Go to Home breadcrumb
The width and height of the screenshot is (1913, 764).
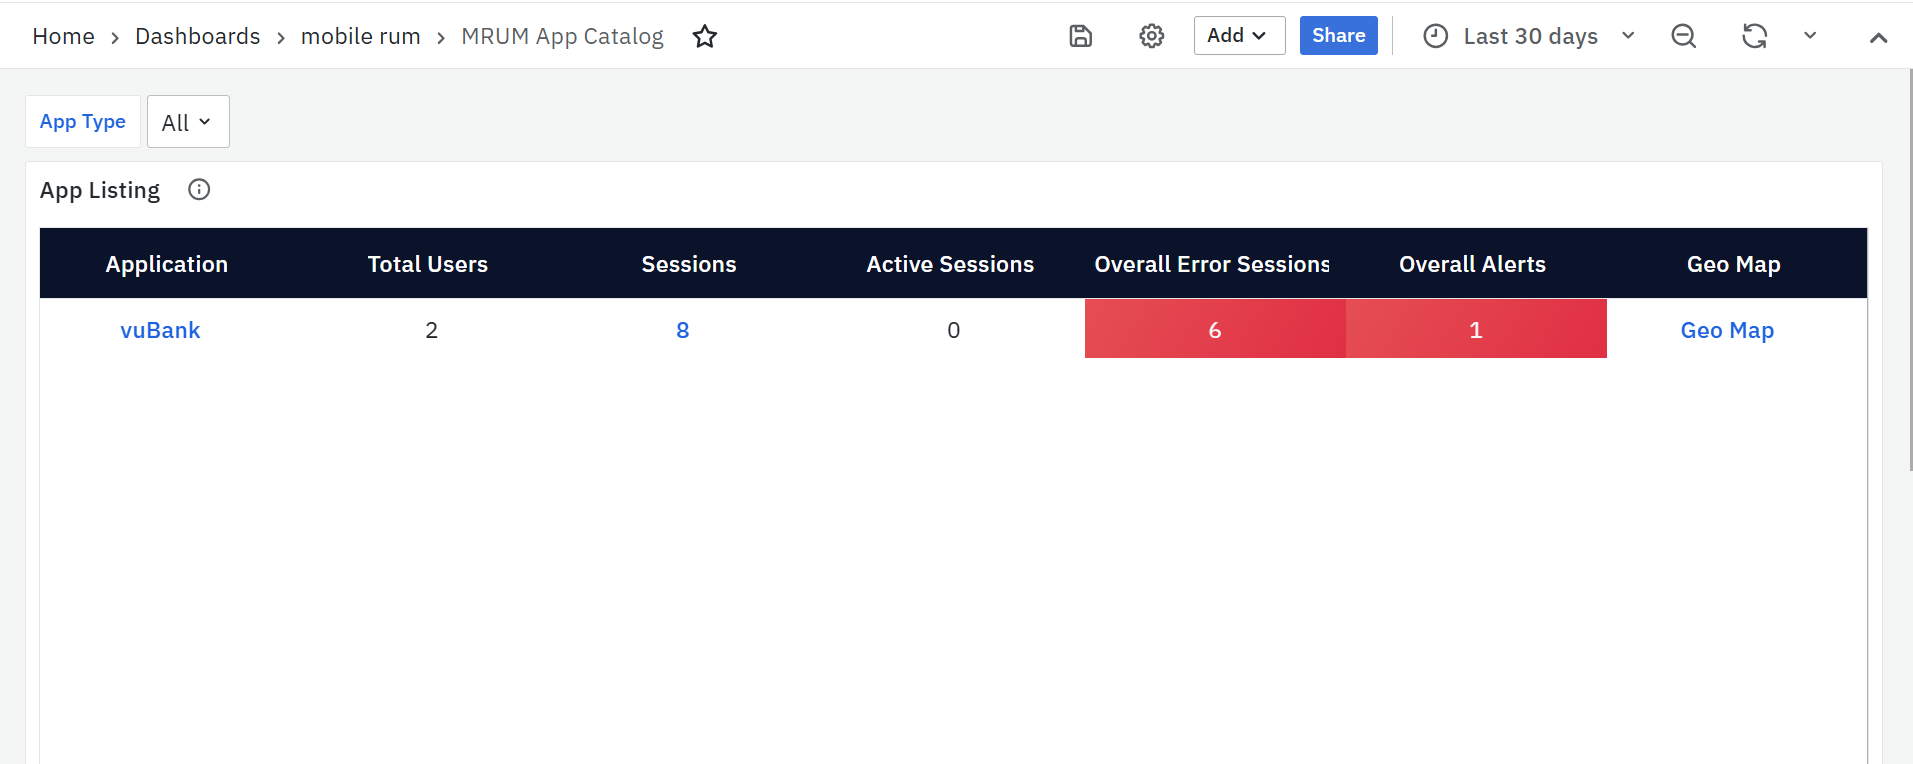[x=63, y=37]
